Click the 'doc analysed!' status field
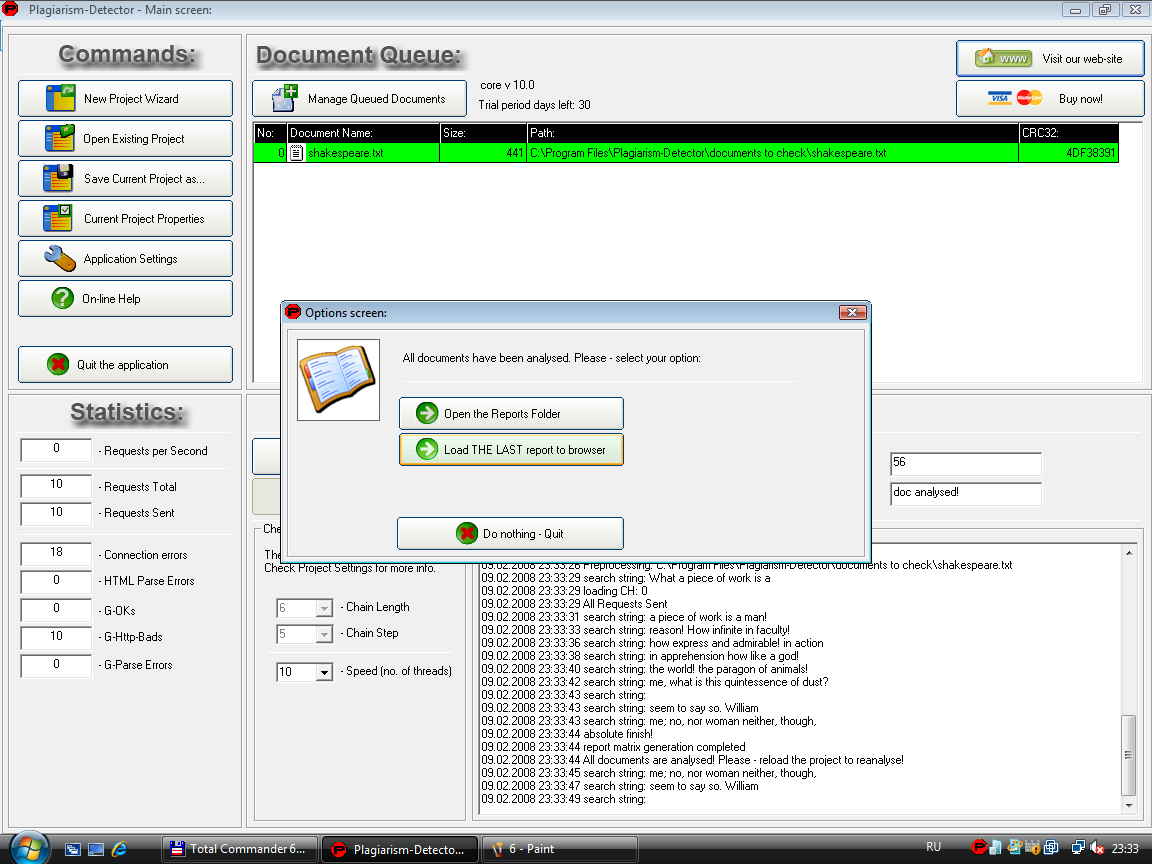The width and height of the screenshot is (1152, 864). coord(965,494)
